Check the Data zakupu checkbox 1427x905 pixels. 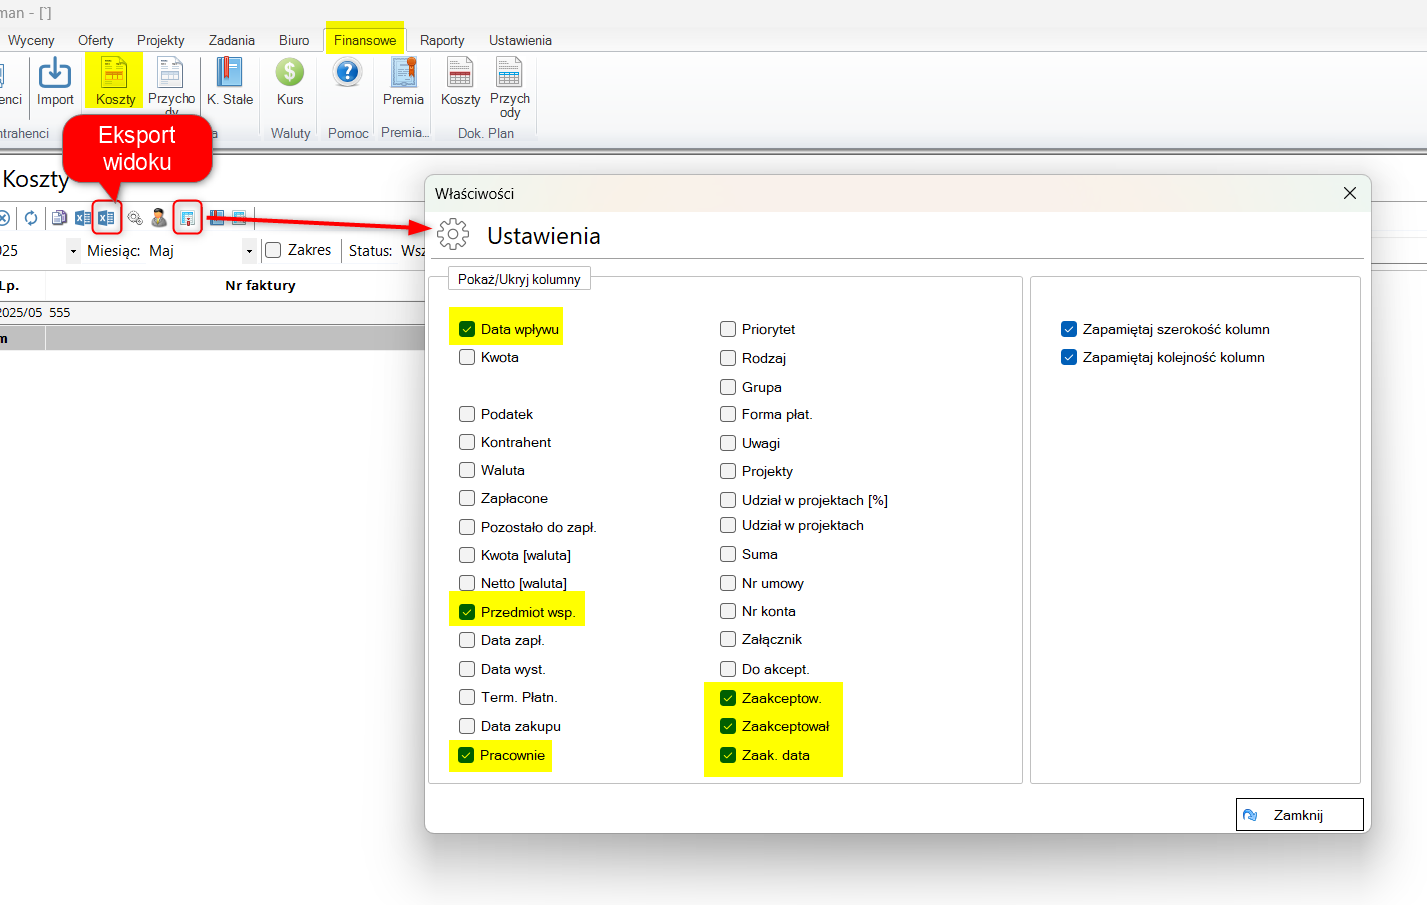pos(467,726)
